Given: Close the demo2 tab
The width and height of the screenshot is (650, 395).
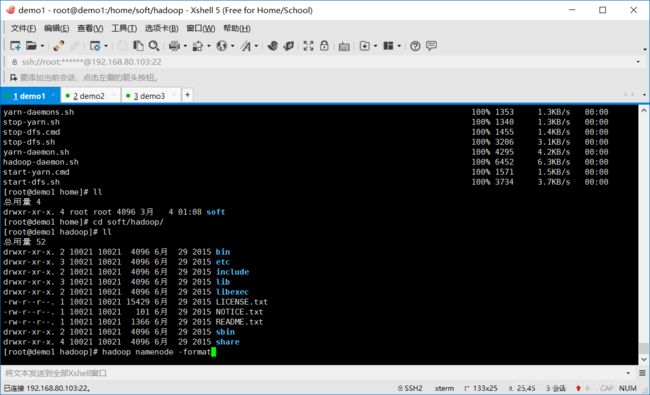Looking at the screenshot, I should (114, 95).
